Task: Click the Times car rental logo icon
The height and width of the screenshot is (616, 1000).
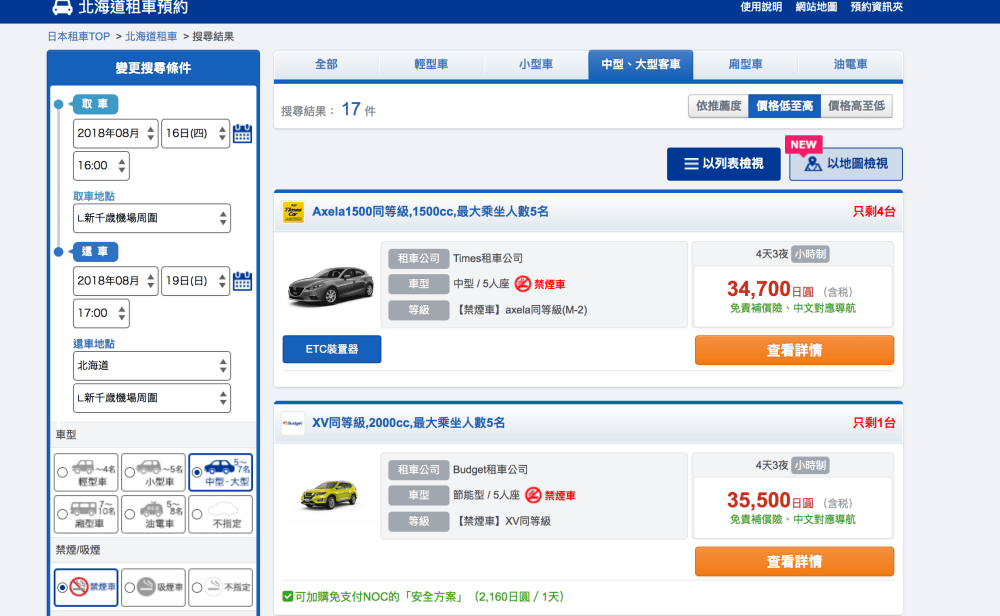Action: pyautogui.click(x=293, y=212)
